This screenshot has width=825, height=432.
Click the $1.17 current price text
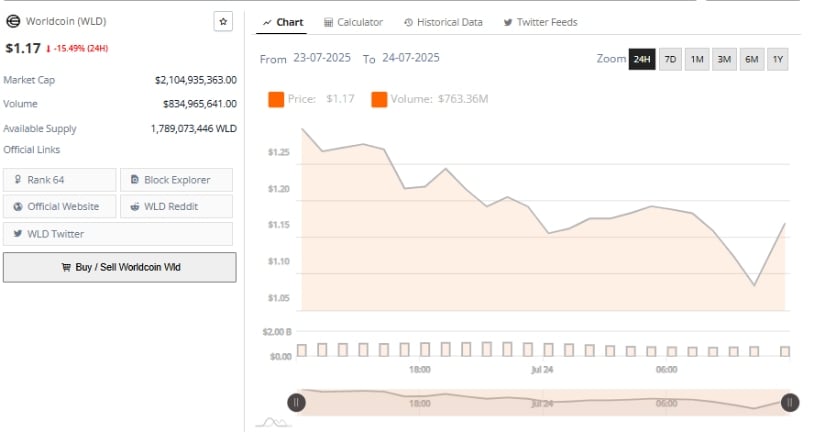coord(23,48)
